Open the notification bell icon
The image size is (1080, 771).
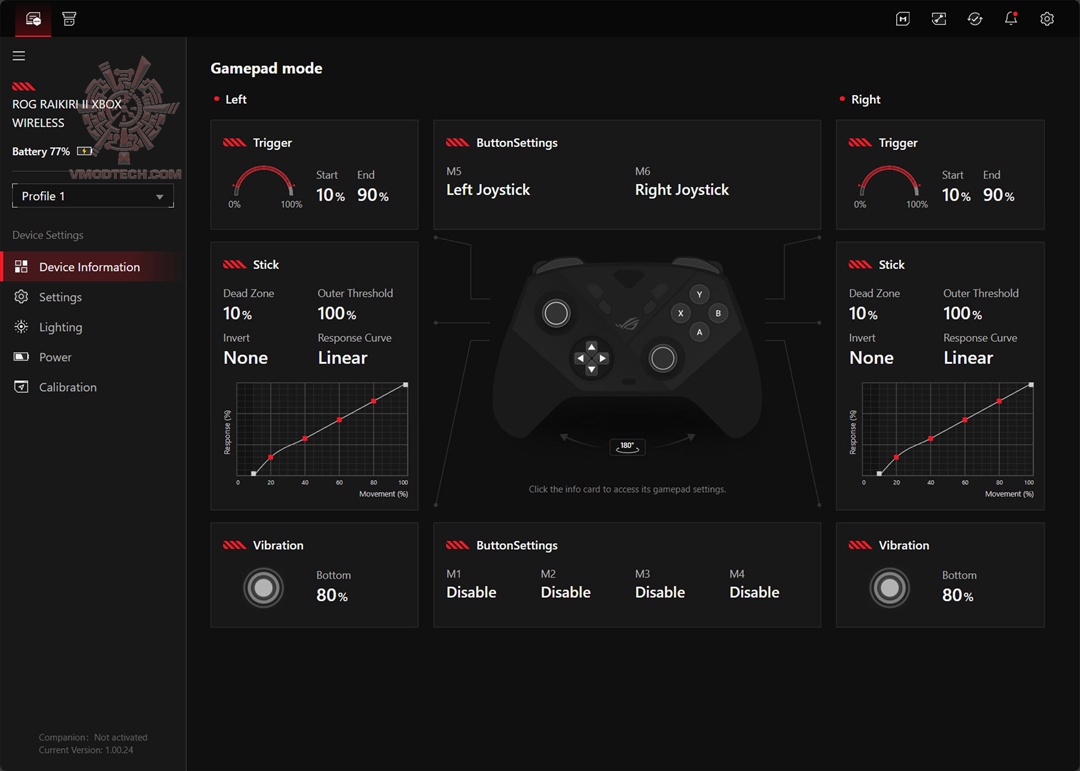tap(1010, 19)
